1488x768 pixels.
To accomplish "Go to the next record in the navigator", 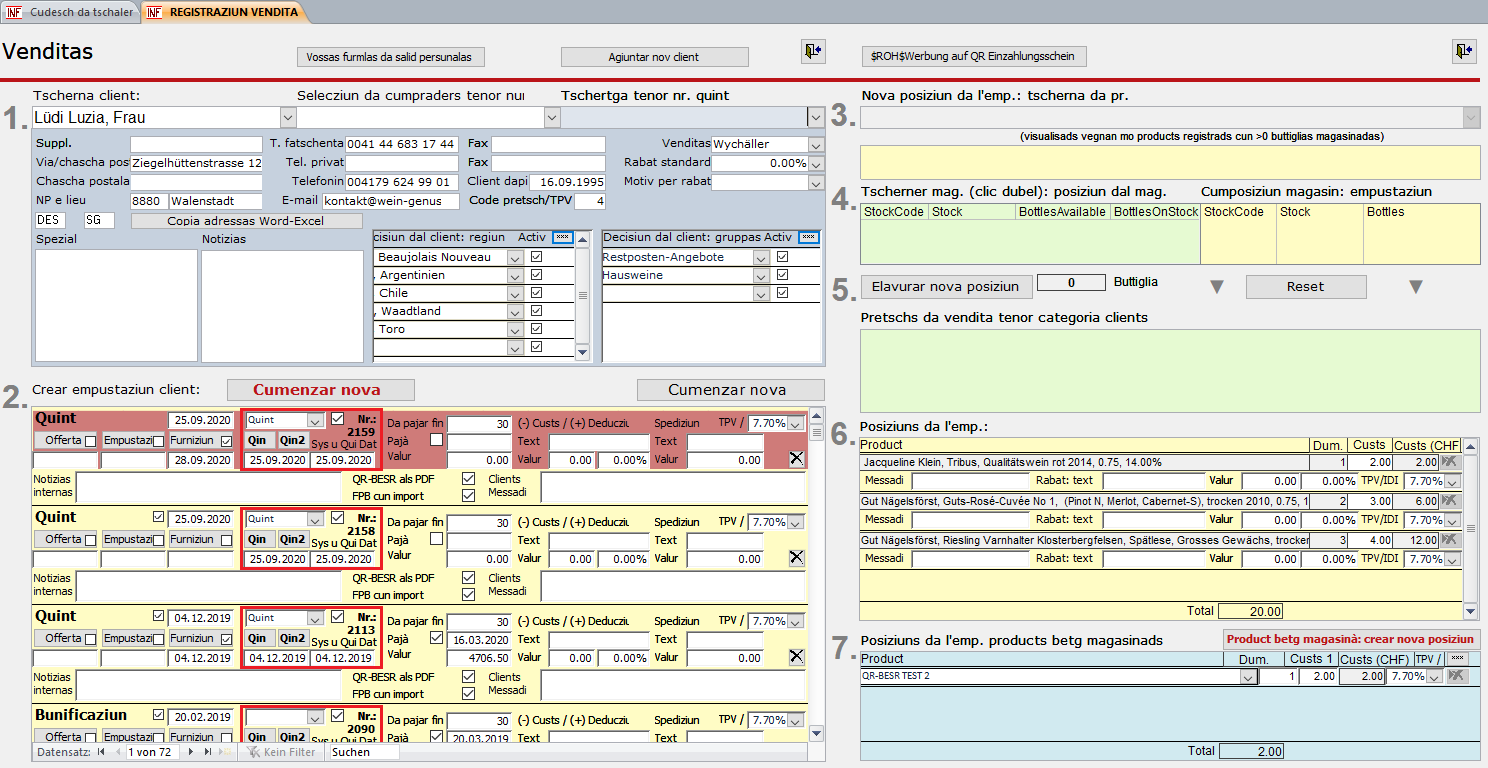I will (191, 752).
